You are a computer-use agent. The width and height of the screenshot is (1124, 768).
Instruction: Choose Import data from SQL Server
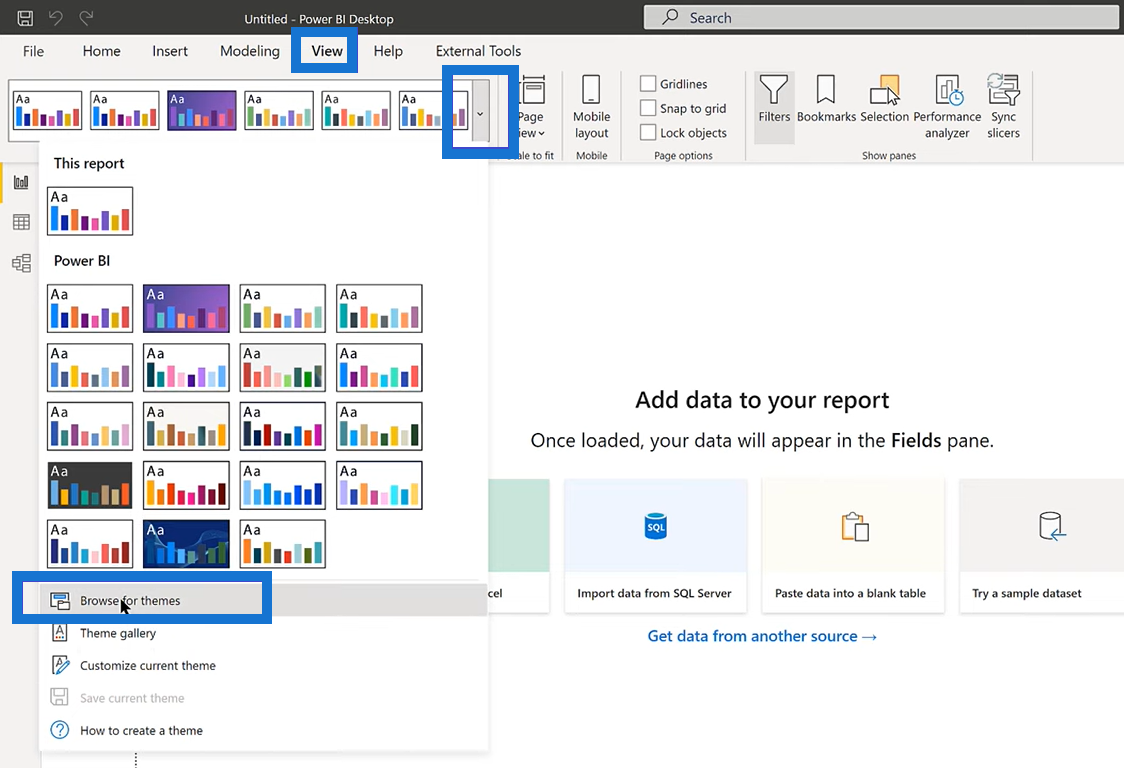[x=655, y=546]
